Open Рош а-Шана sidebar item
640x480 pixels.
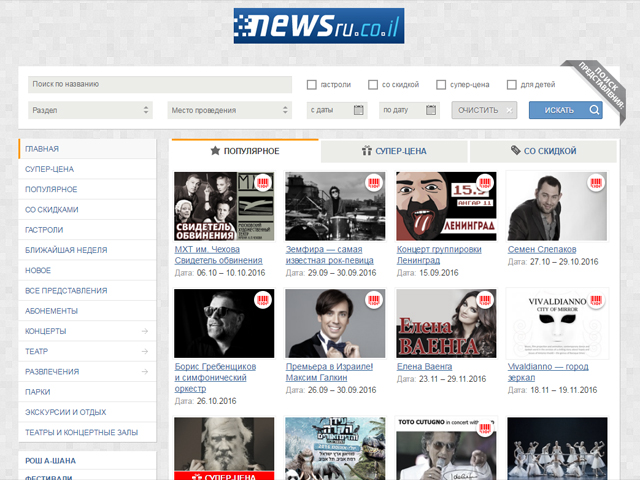(x=87, y=461)
